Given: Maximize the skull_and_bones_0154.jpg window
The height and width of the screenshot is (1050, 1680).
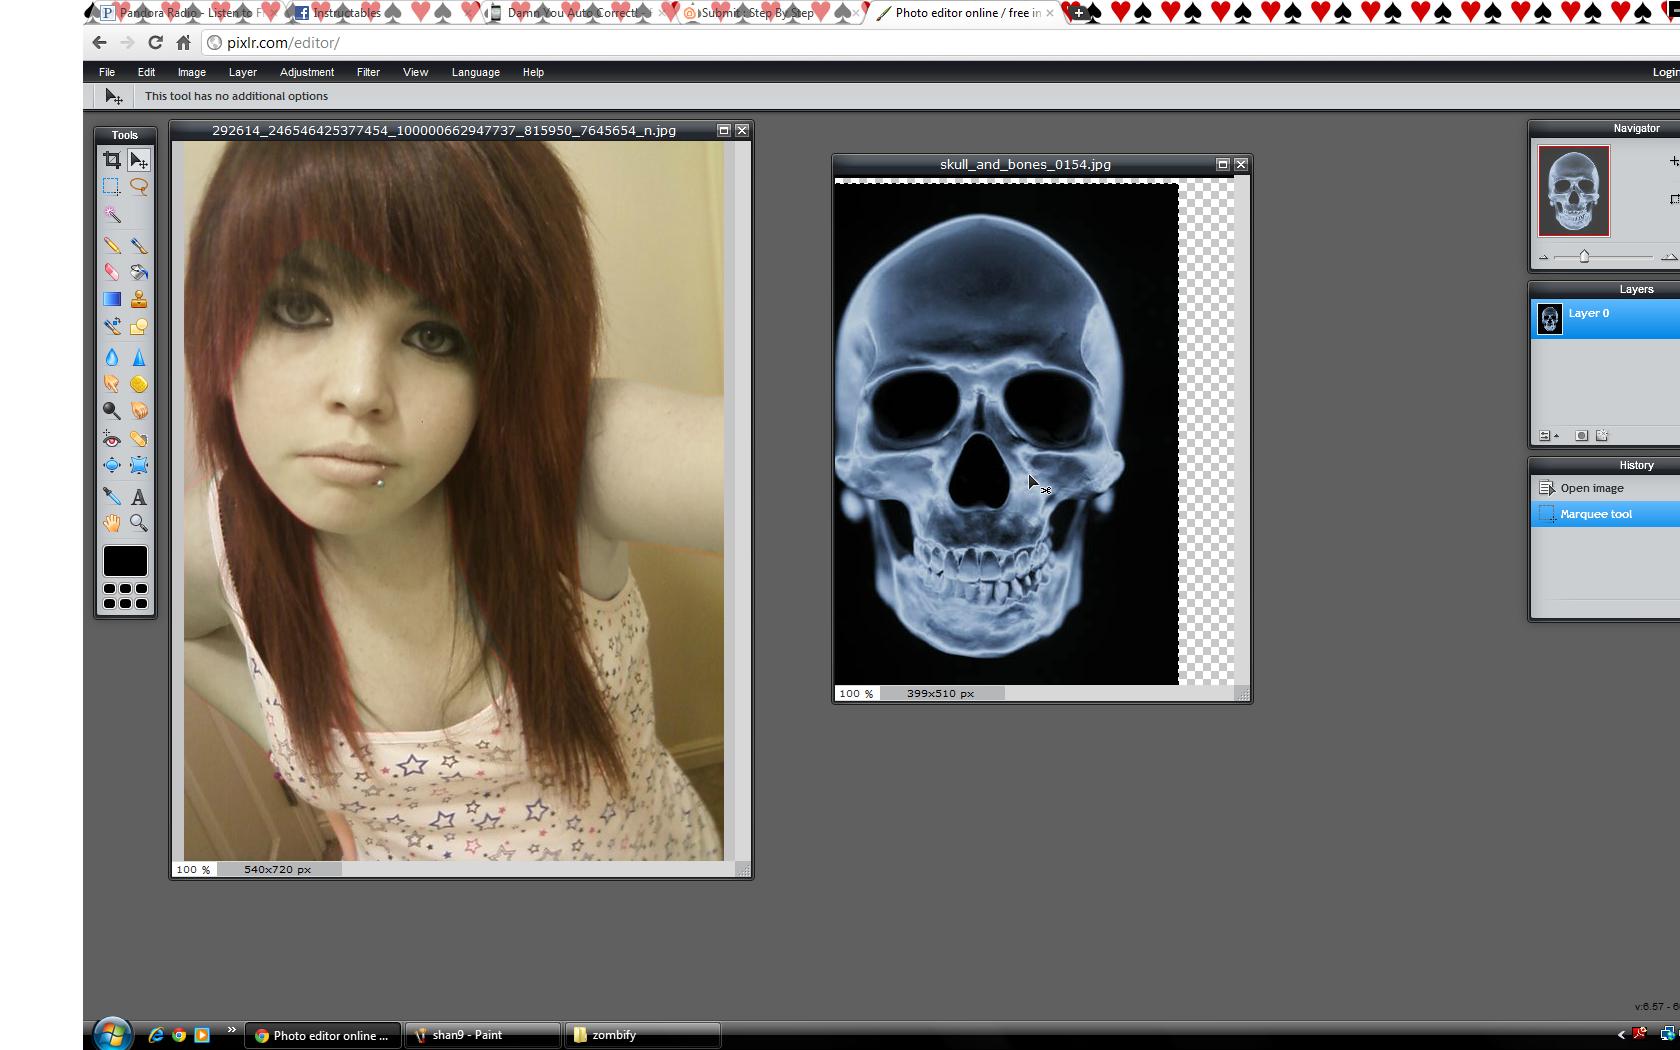Looking at the screenshot, I should [1222, 164].
